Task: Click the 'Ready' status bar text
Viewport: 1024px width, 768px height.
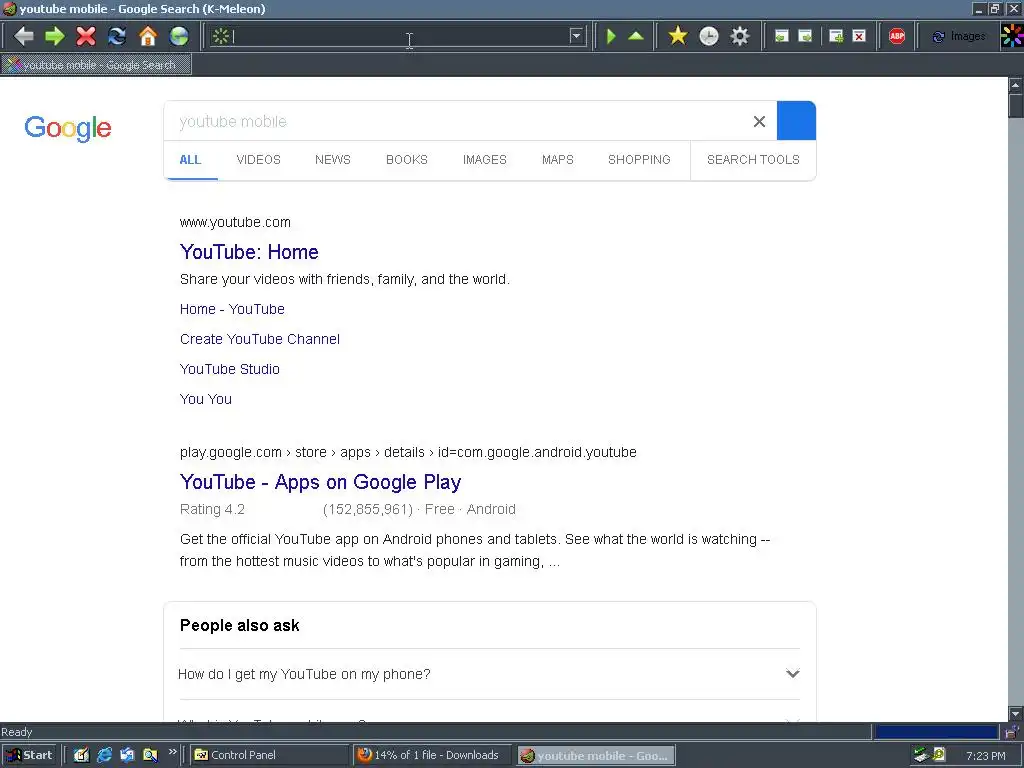Action: pos(17,732)
